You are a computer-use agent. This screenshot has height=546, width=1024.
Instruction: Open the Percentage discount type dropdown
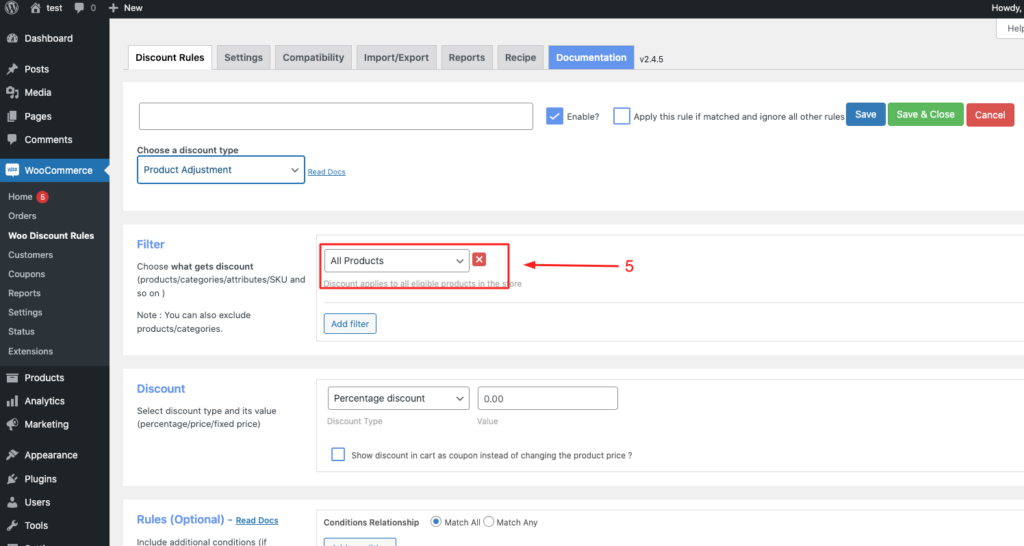point(398,398)
